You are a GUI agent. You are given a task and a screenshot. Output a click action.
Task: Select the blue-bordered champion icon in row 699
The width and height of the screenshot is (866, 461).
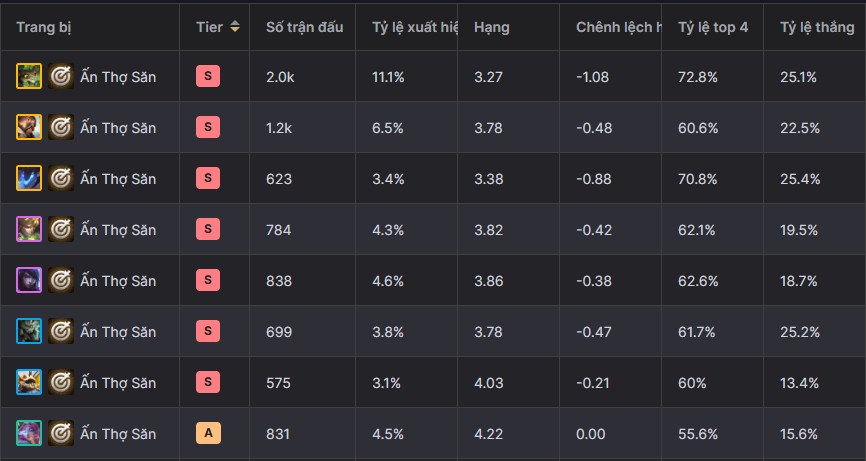tap(29, 331)
